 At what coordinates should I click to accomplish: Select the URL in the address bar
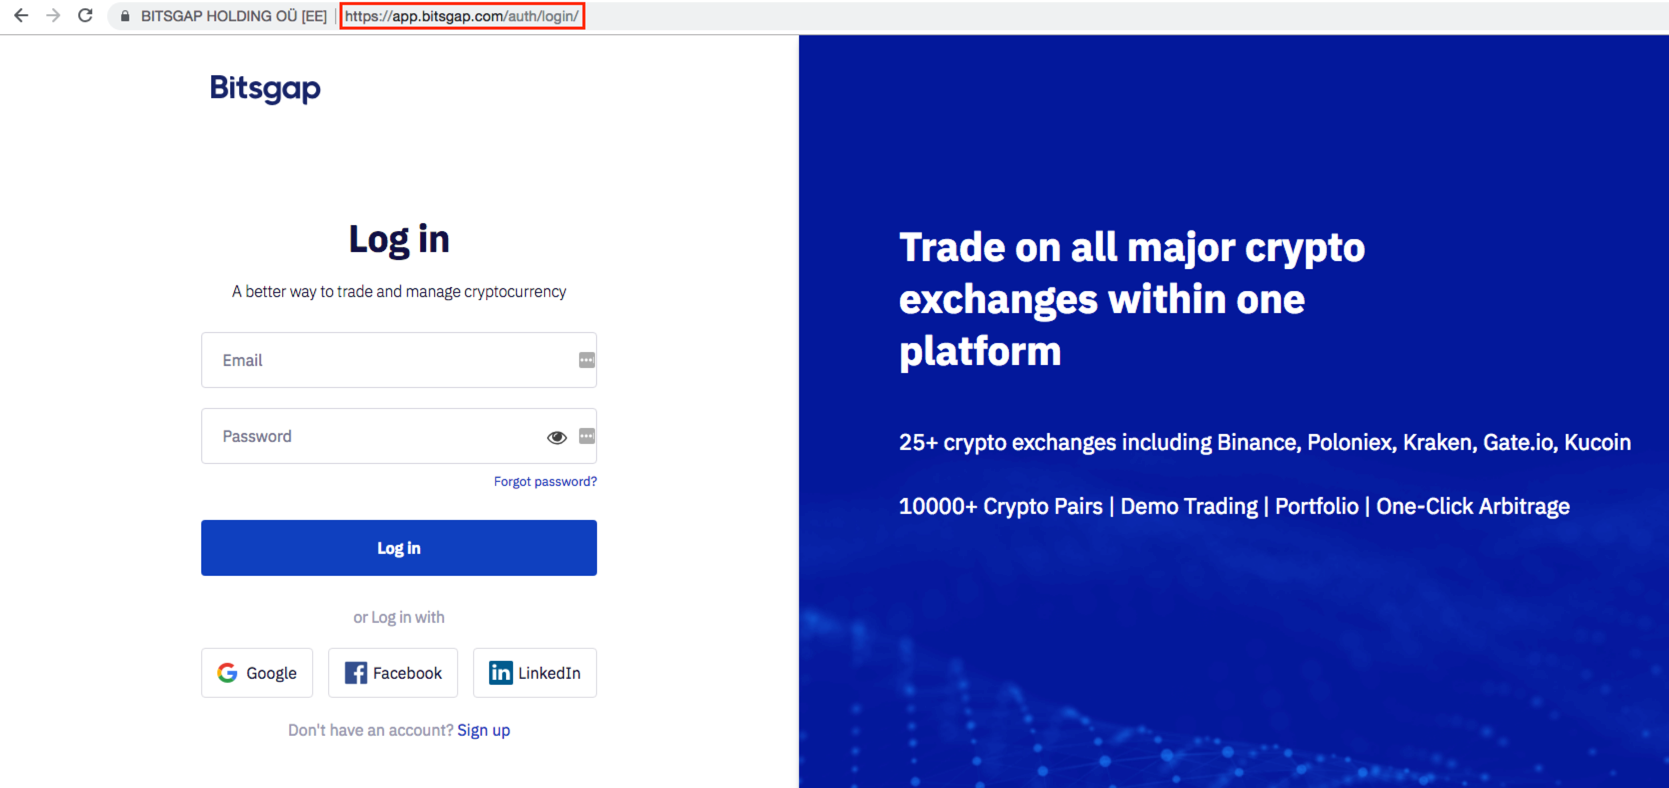tap(462, 16)
